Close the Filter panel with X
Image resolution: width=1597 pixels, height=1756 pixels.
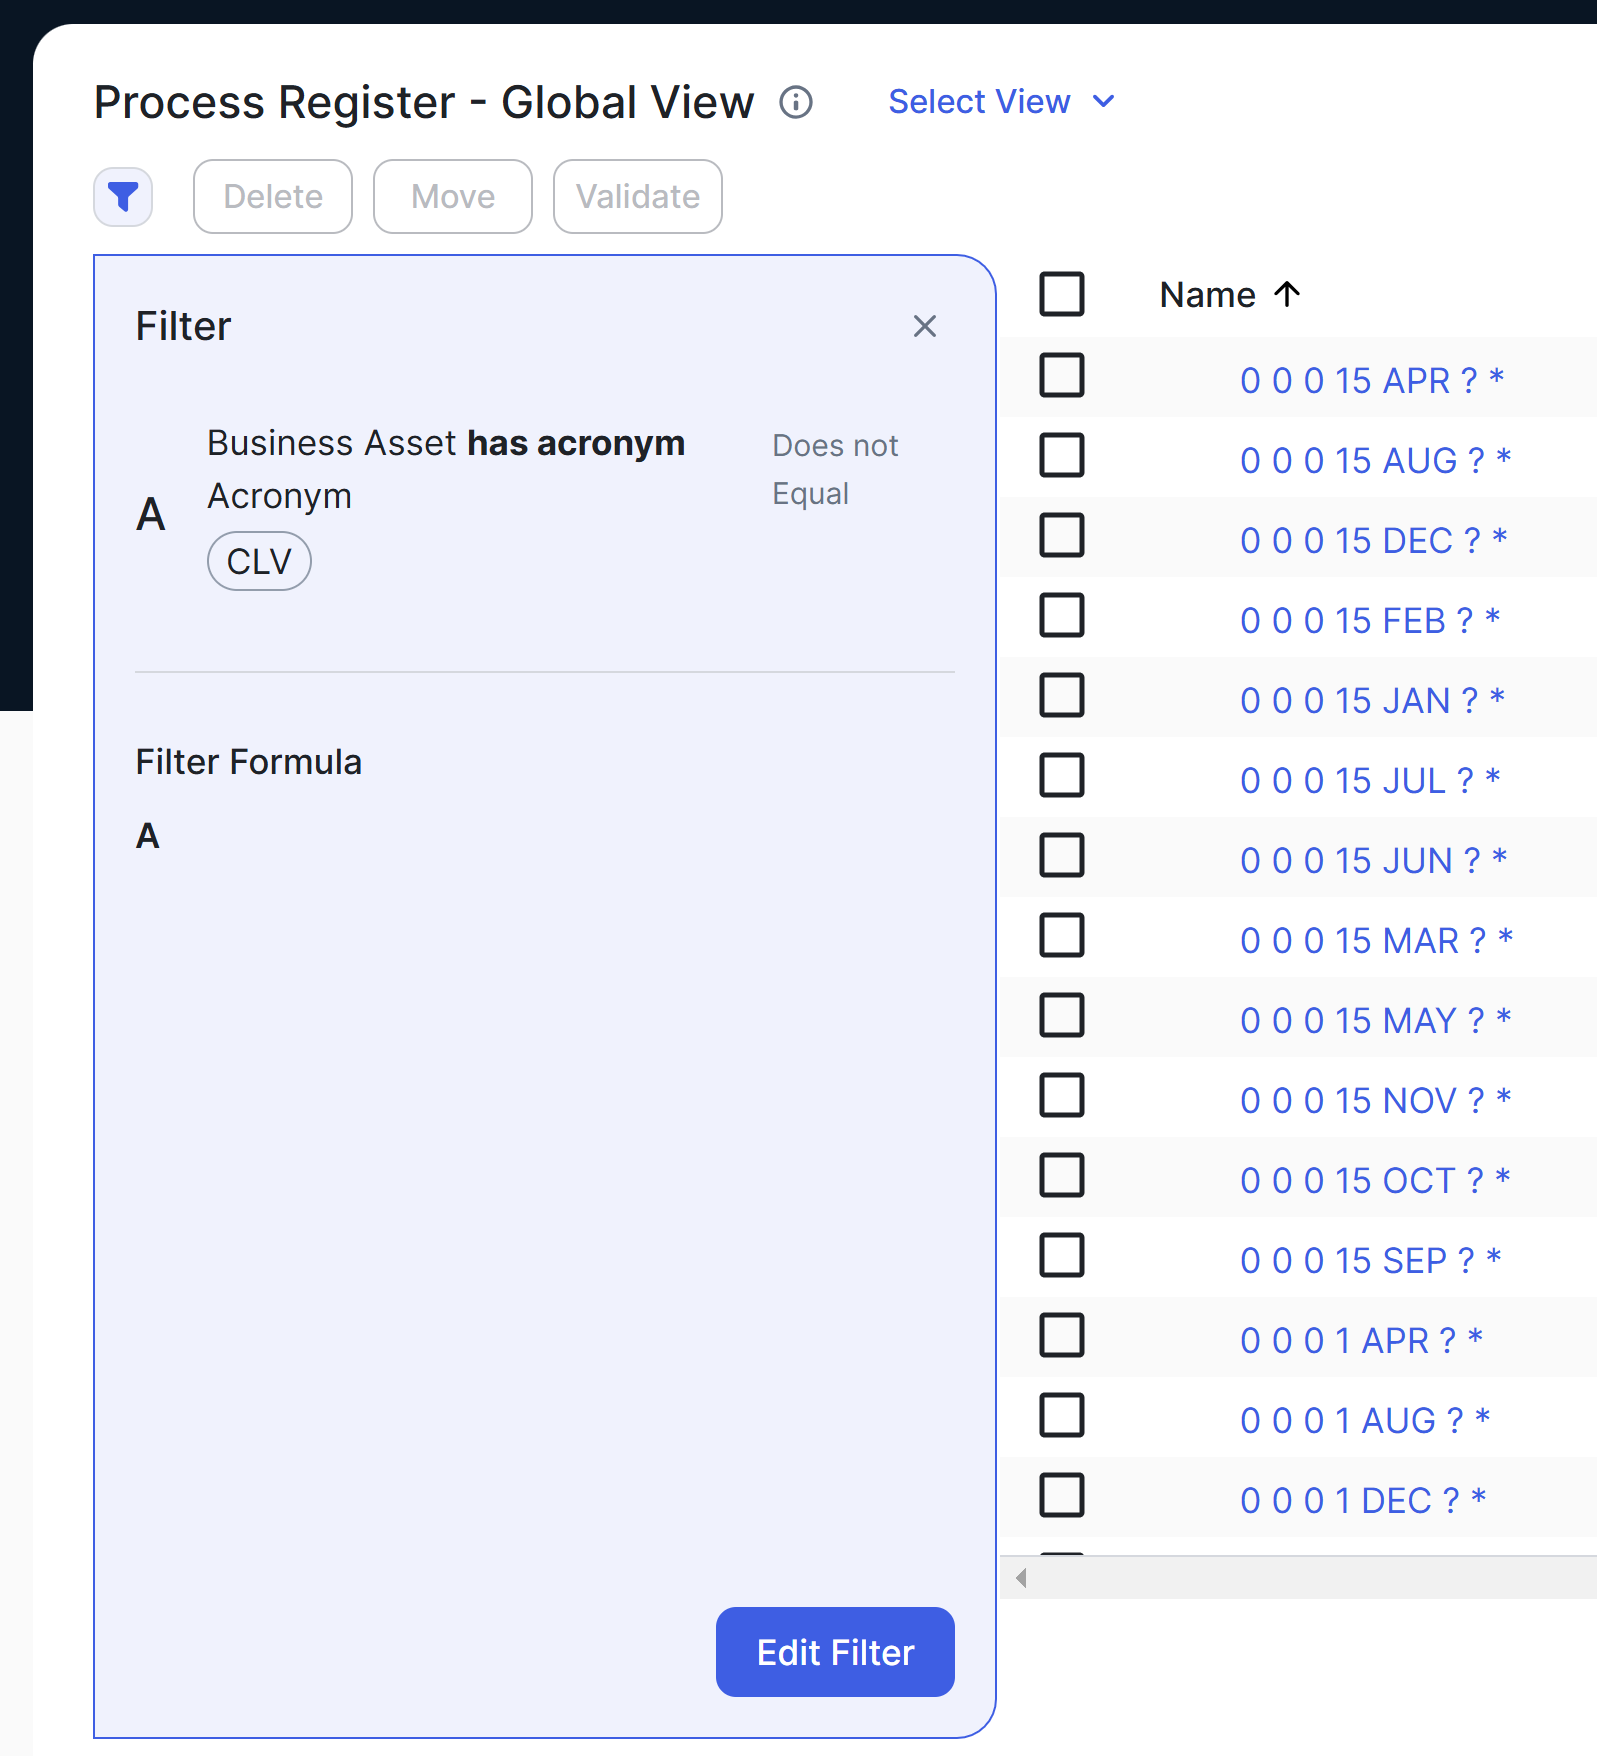coord(925,326)
